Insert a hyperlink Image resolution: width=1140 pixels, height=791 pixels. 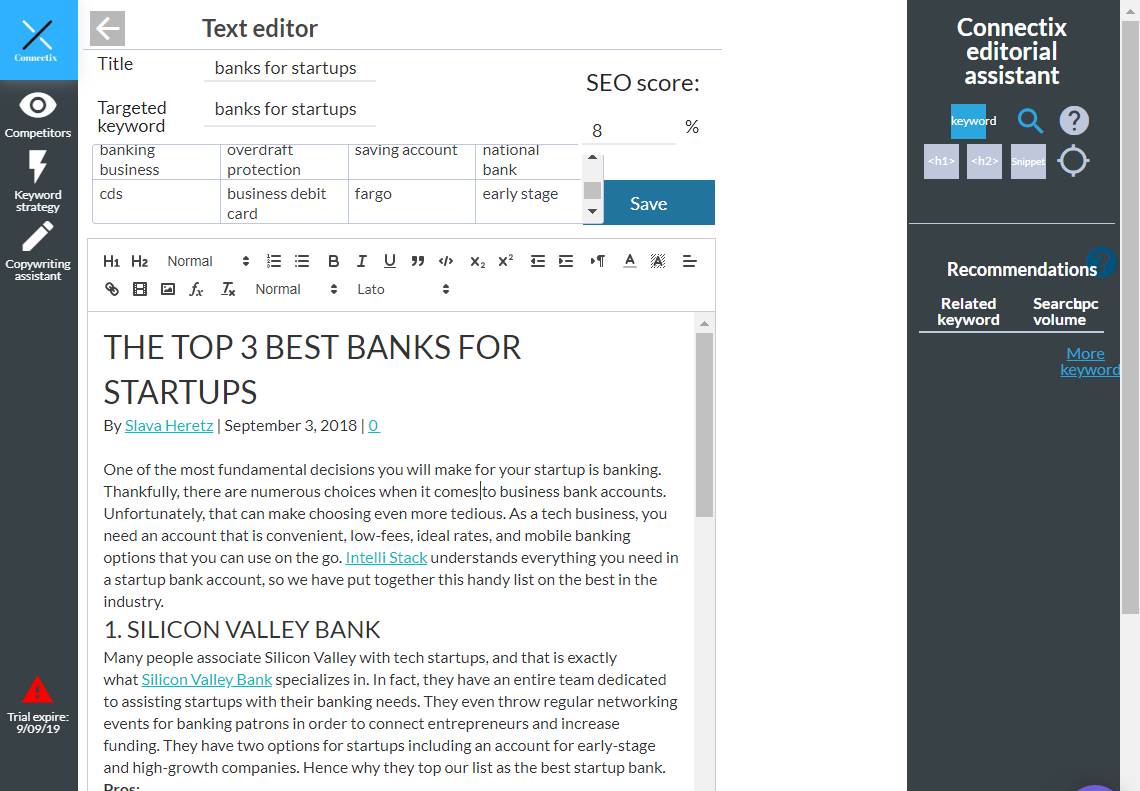[x=111, y=289]
